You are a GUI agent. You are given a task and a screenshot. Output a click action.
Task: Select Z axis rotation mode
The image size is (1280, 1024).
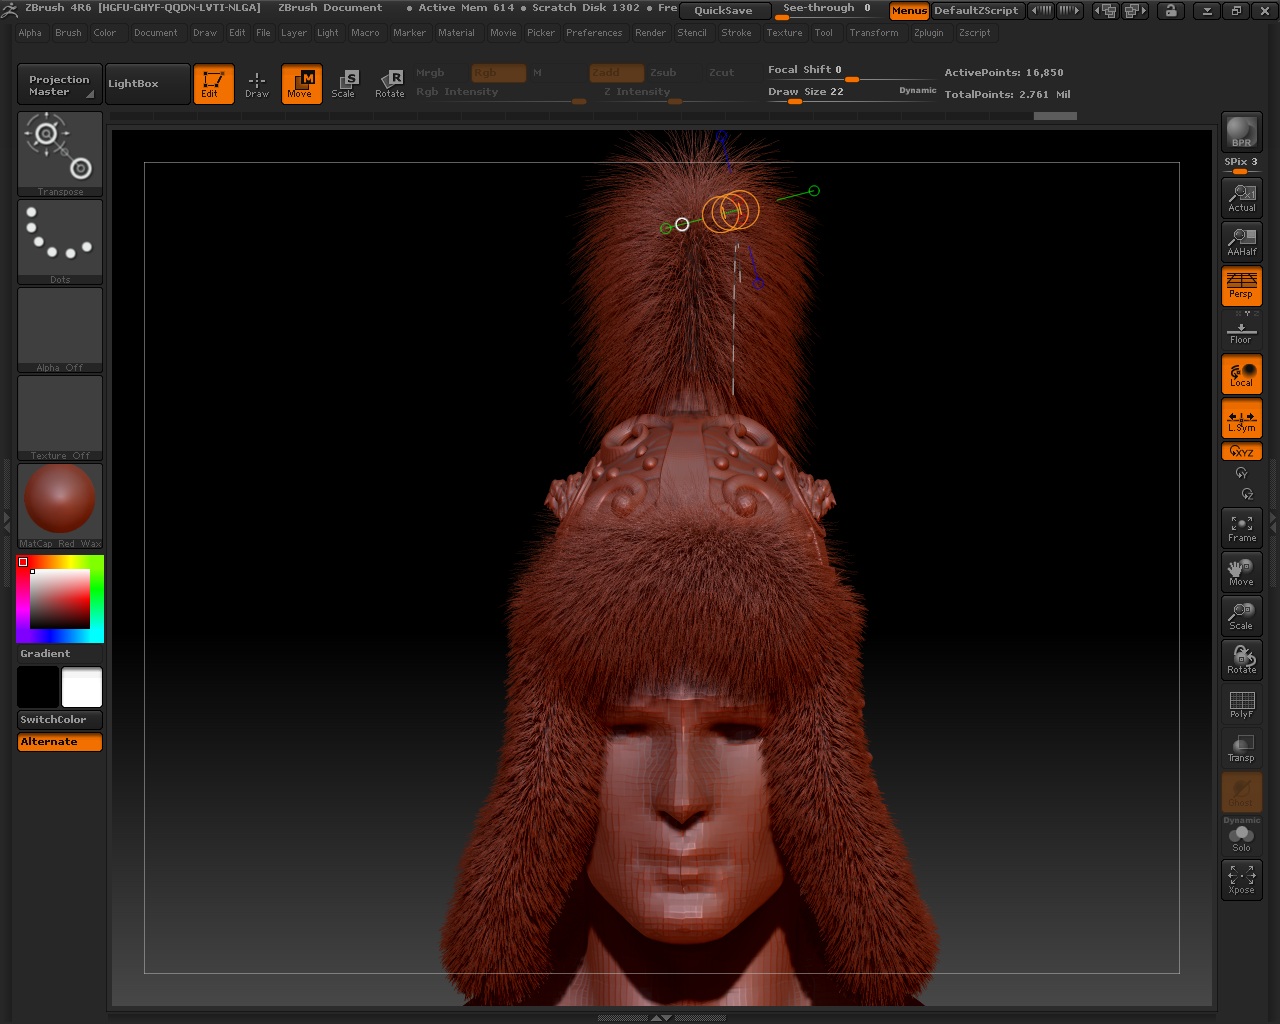(x=1246, y=494)
